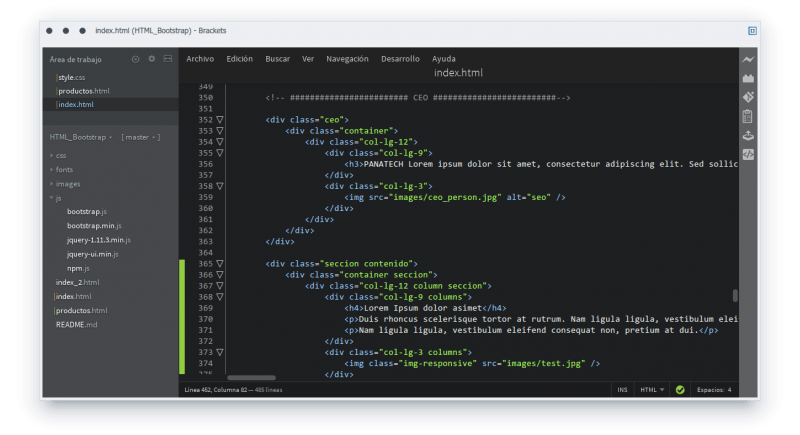Screen dimensions: 800x435
Task: Open README.md in file tree
Action: (77, 325)
